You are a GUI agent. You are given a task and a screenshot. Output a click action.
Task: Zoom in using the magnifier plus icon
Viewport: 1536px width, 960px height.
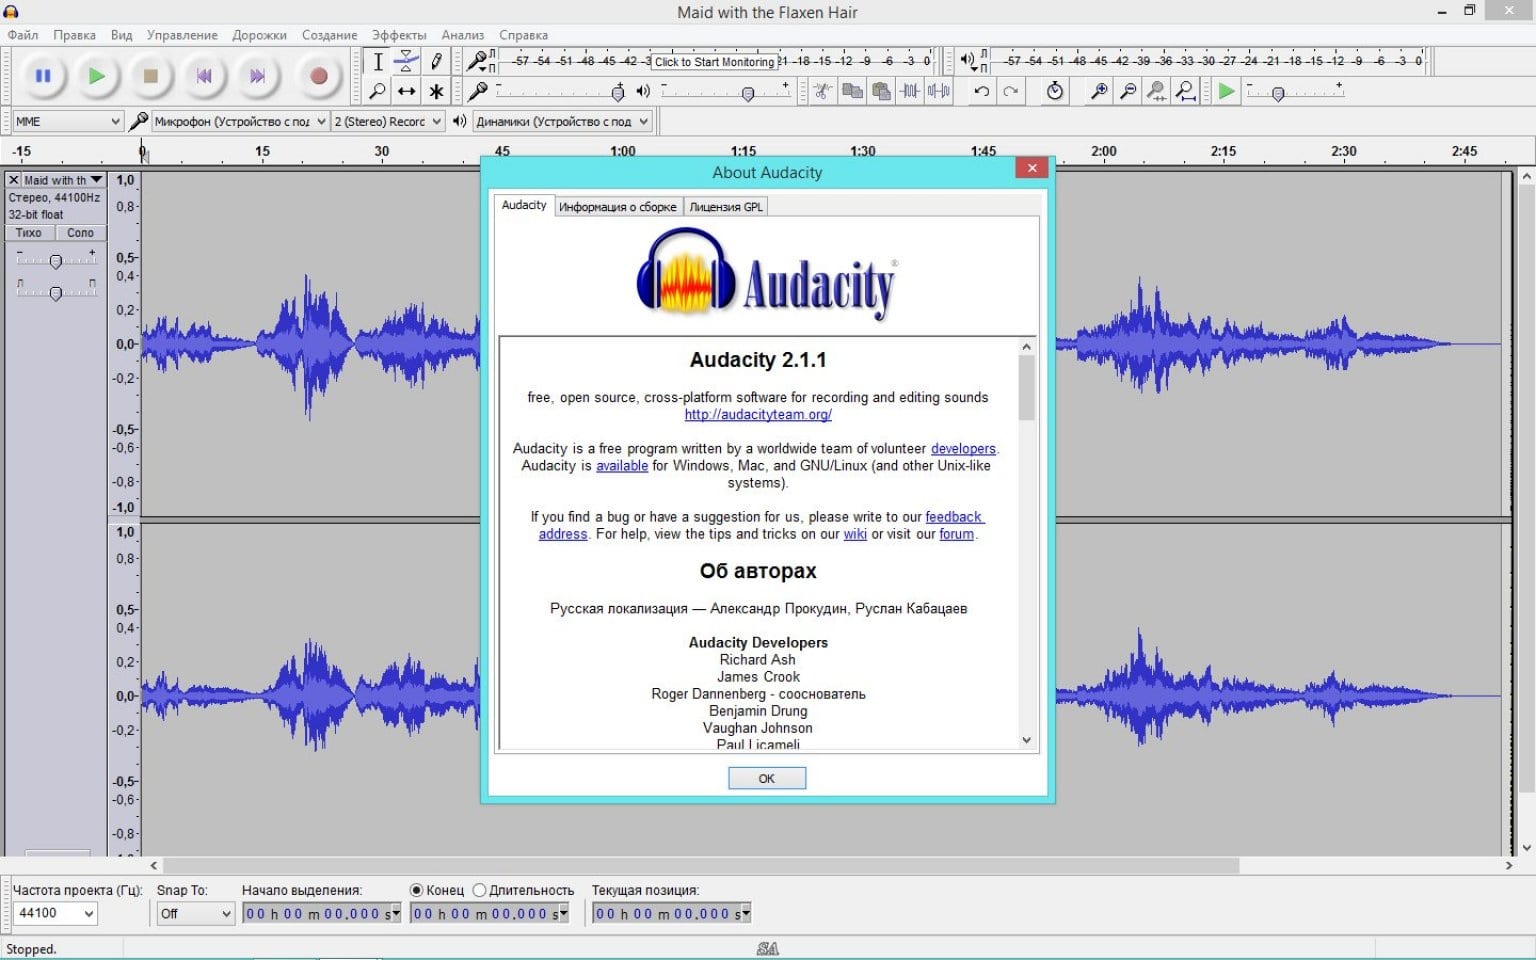click(x=1098, y=91)
